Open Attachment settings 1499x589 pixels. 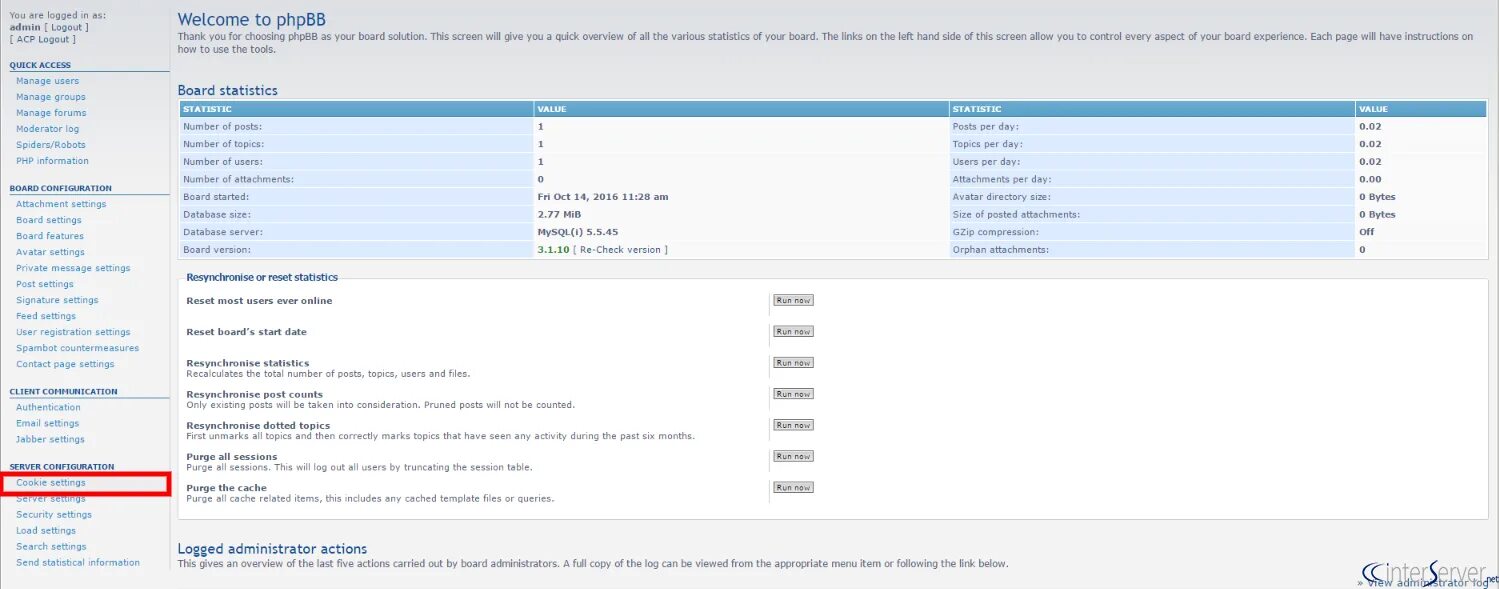point(61,204)
